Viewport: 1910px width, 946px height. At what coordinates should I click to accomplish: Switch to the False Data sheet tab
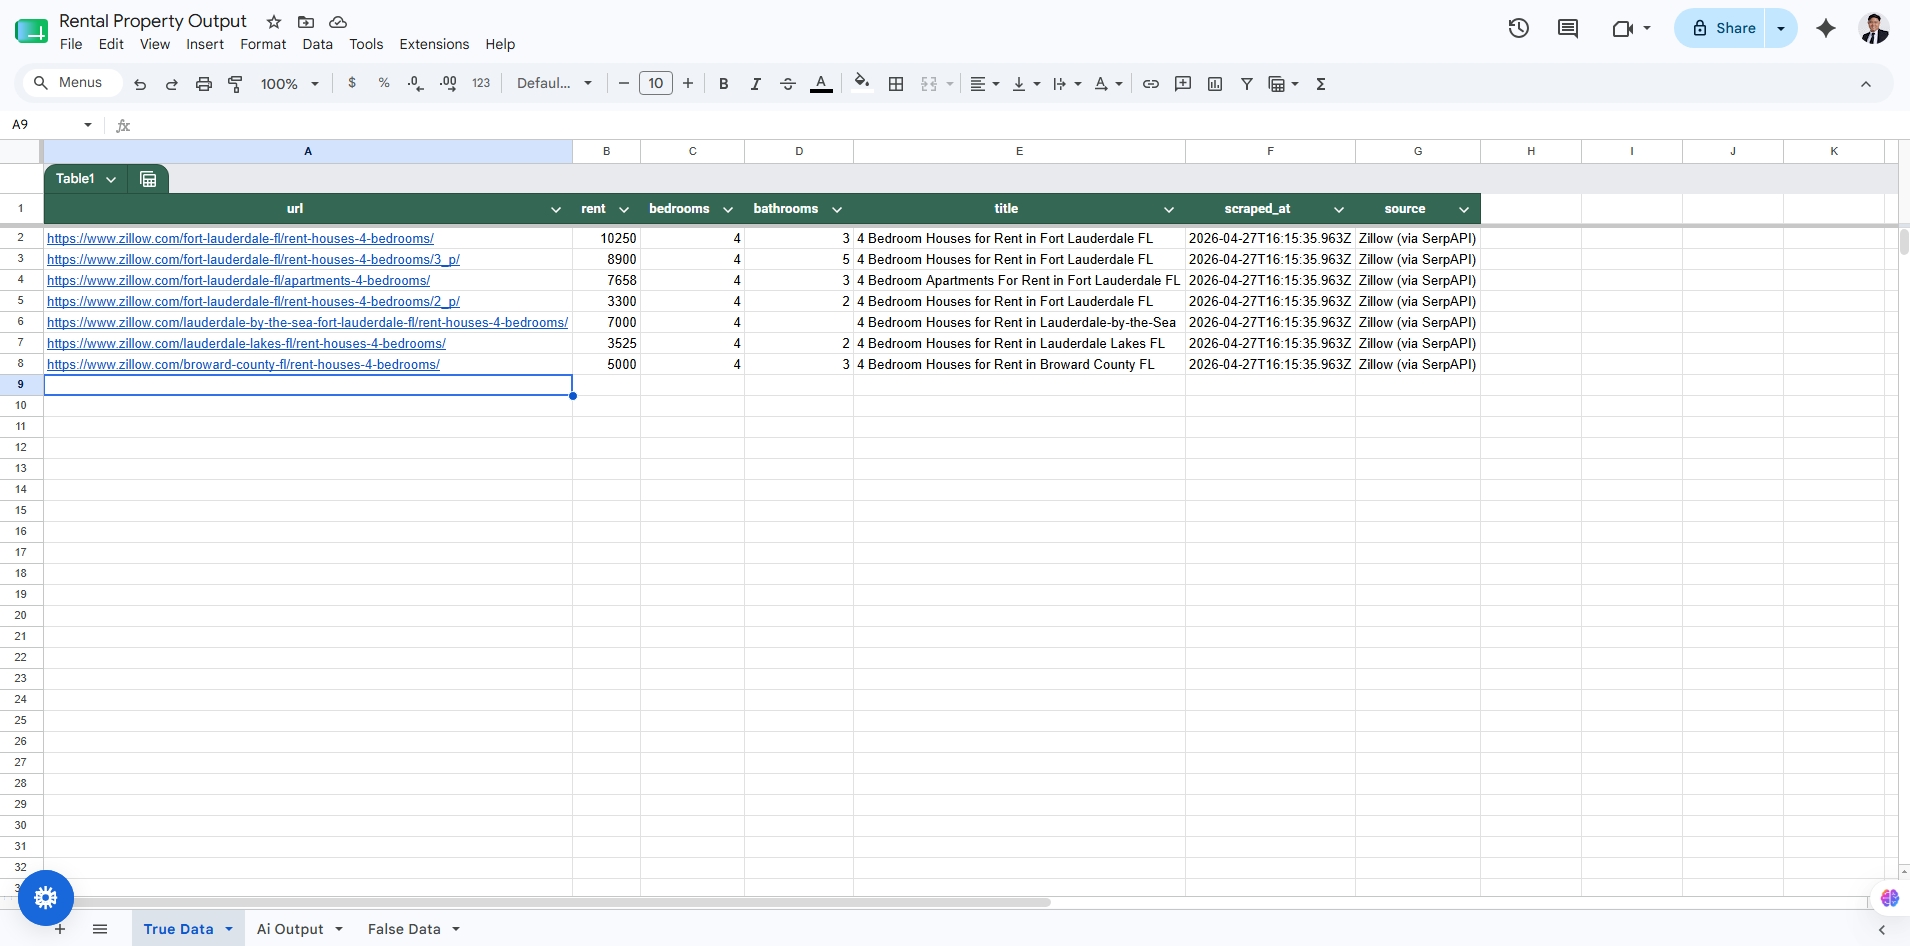404,929
